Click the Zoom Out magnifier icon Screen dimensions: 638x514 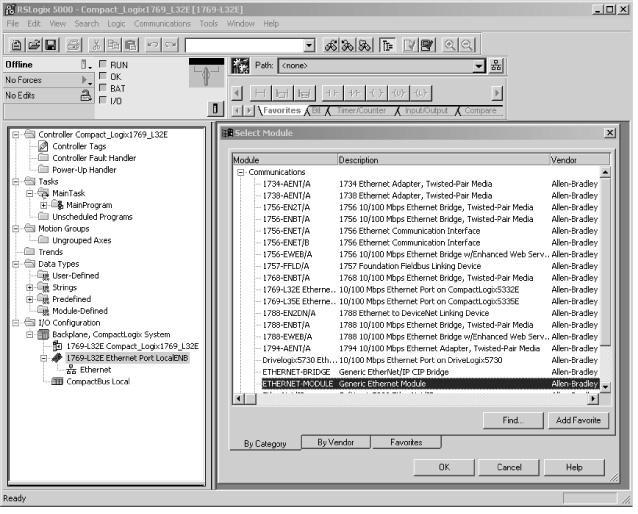pos(467,45)
